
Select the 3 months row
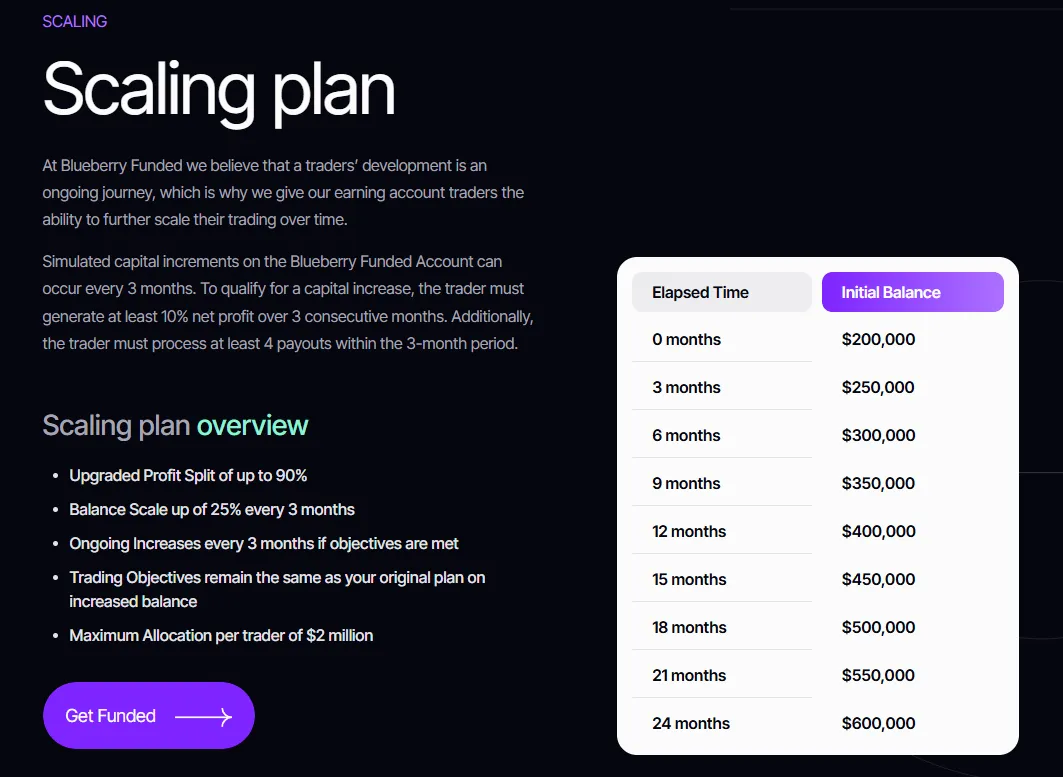click(x=685, y=387)
